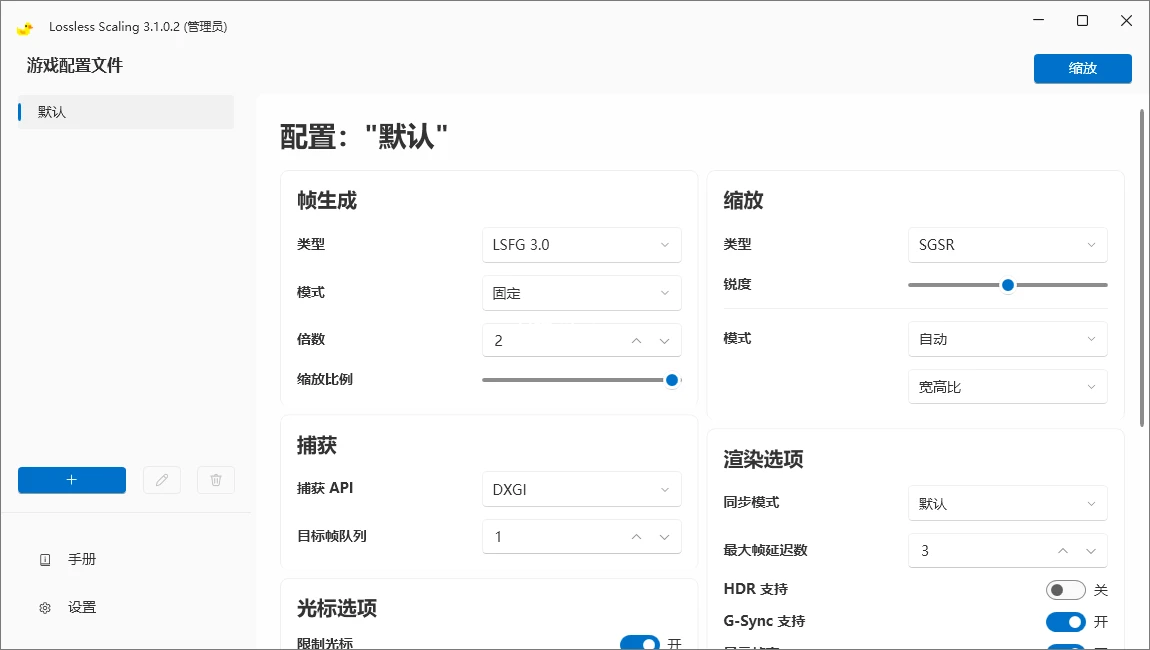Increase 最大帧延迟数 with up arrow
The width and height of the screenshot is (1150, 650).
point(1063,551)
